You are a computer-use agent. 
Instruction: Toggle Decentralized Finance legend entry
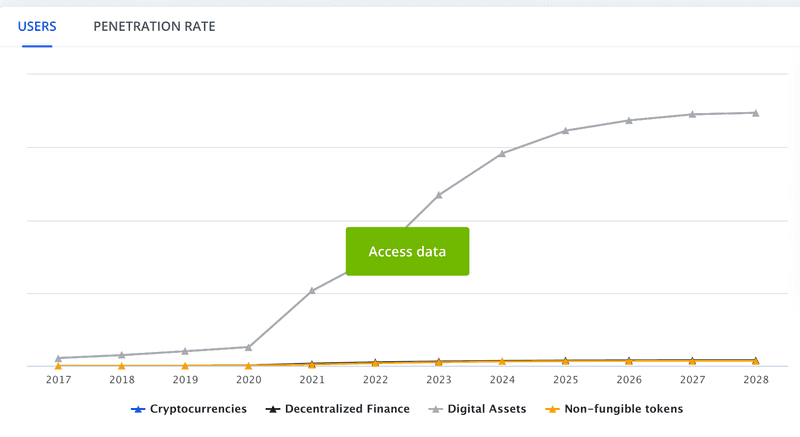338,409
